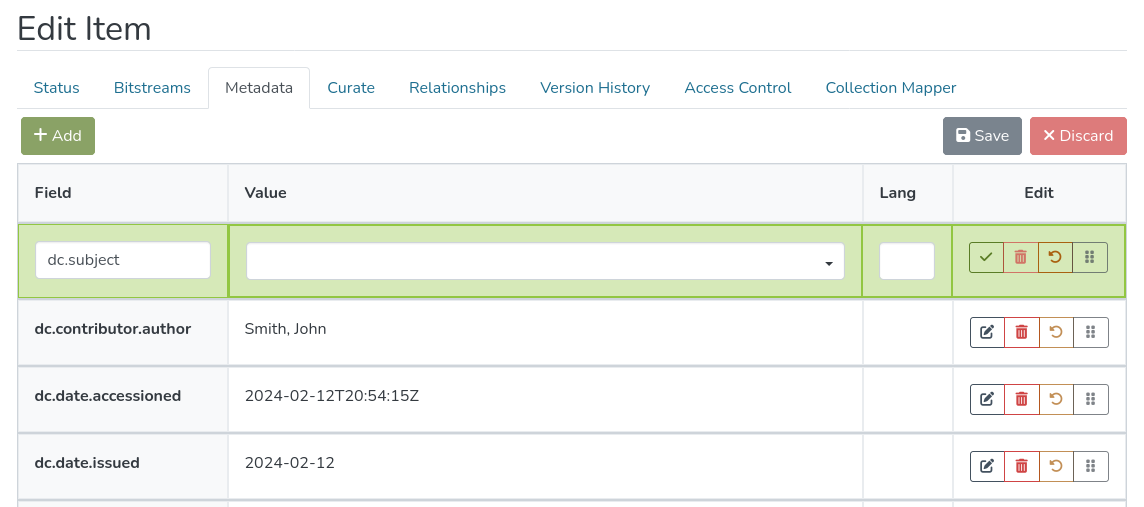Open the Relationships tab
Image resolution: width=1144 pixels, height=507 pixels.
coord(457,88)
